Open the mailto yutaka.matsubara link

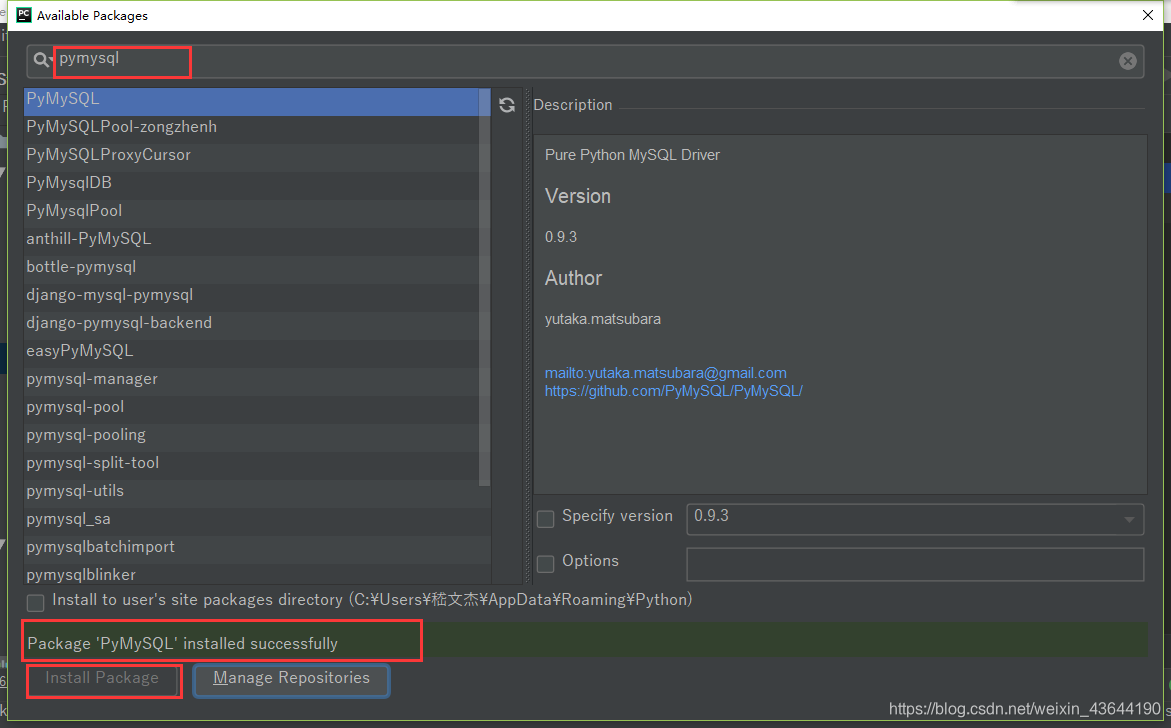coord(665,373)
